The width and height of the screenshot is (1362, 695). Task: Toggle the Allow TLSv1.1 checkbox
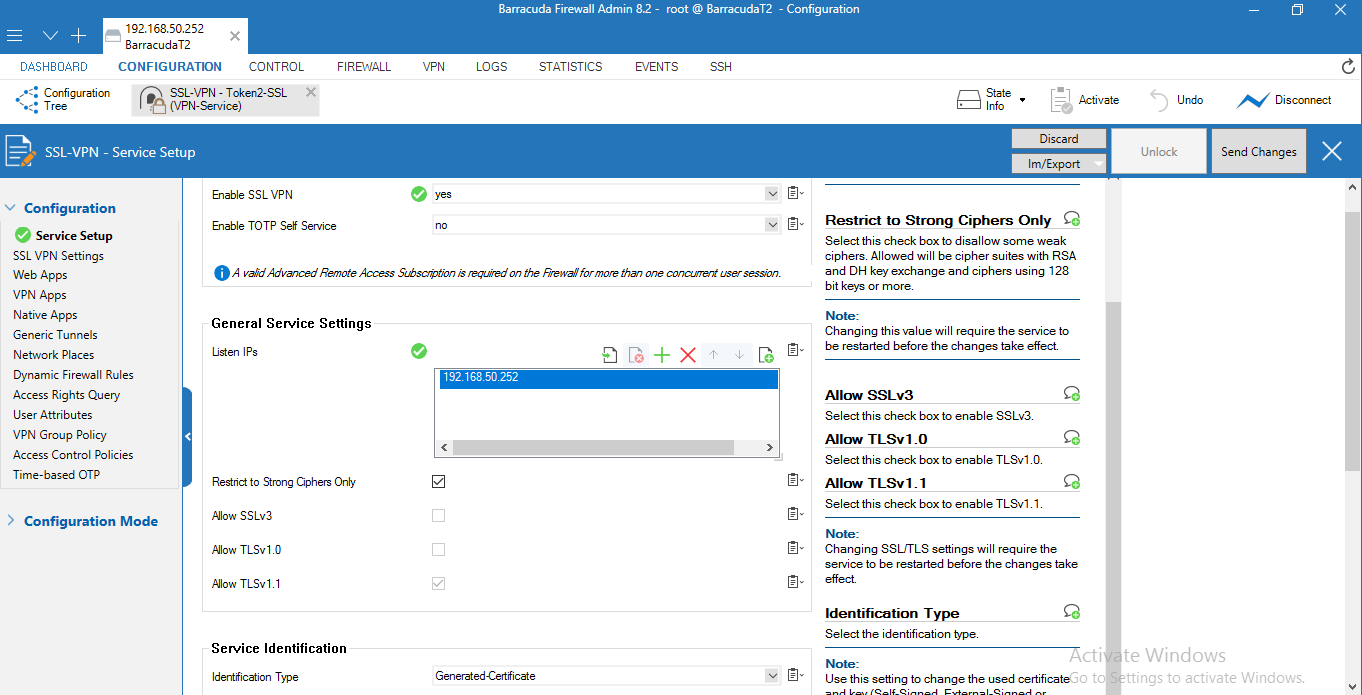pyautogui.click(x=438, y=584)
